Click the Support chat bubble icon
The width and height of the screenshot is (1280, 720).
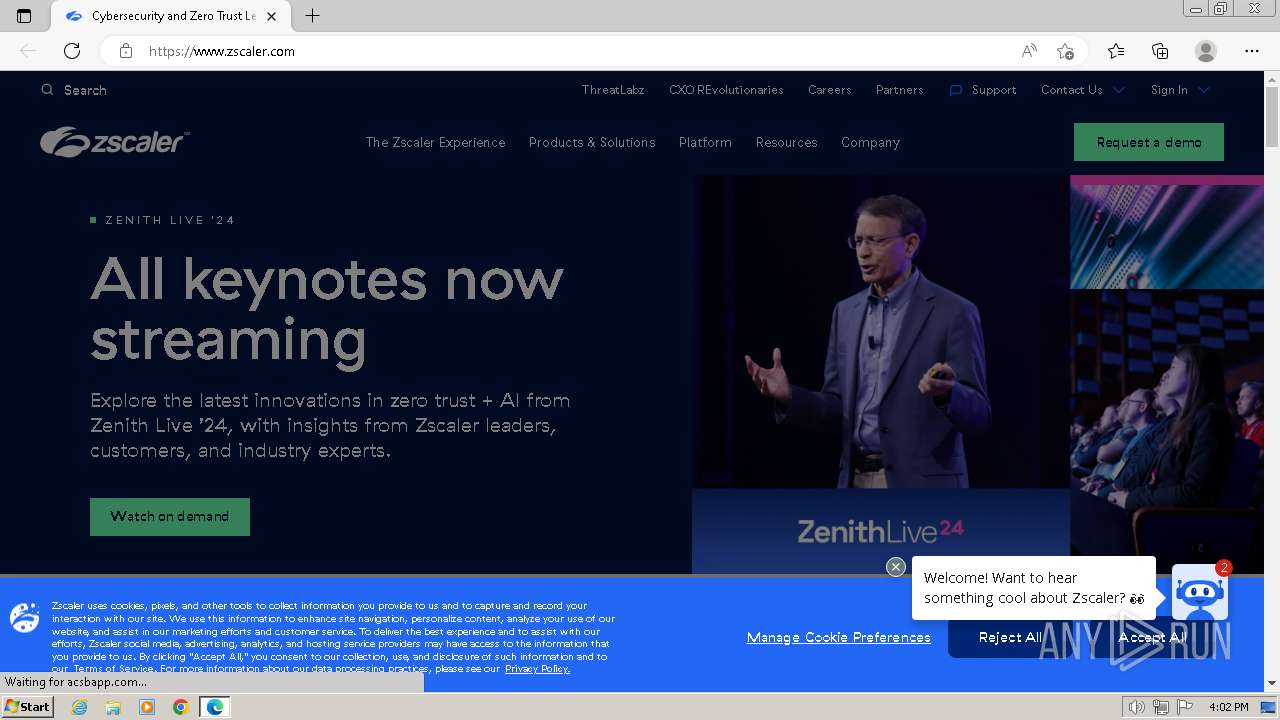[955, 90]
